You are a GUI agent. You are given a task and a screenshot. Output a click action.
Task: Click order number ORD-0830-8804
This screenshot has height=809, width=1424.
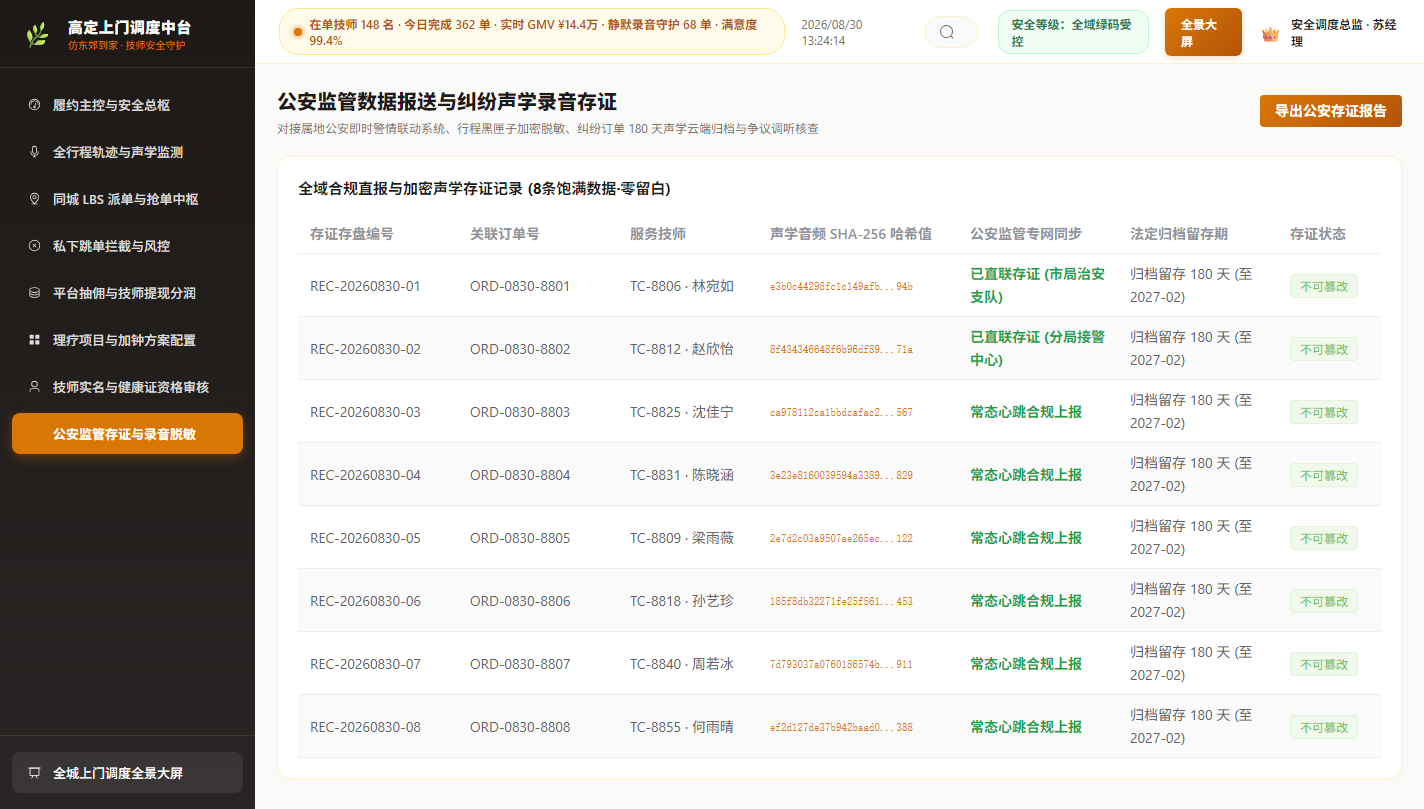click(520, 475)
